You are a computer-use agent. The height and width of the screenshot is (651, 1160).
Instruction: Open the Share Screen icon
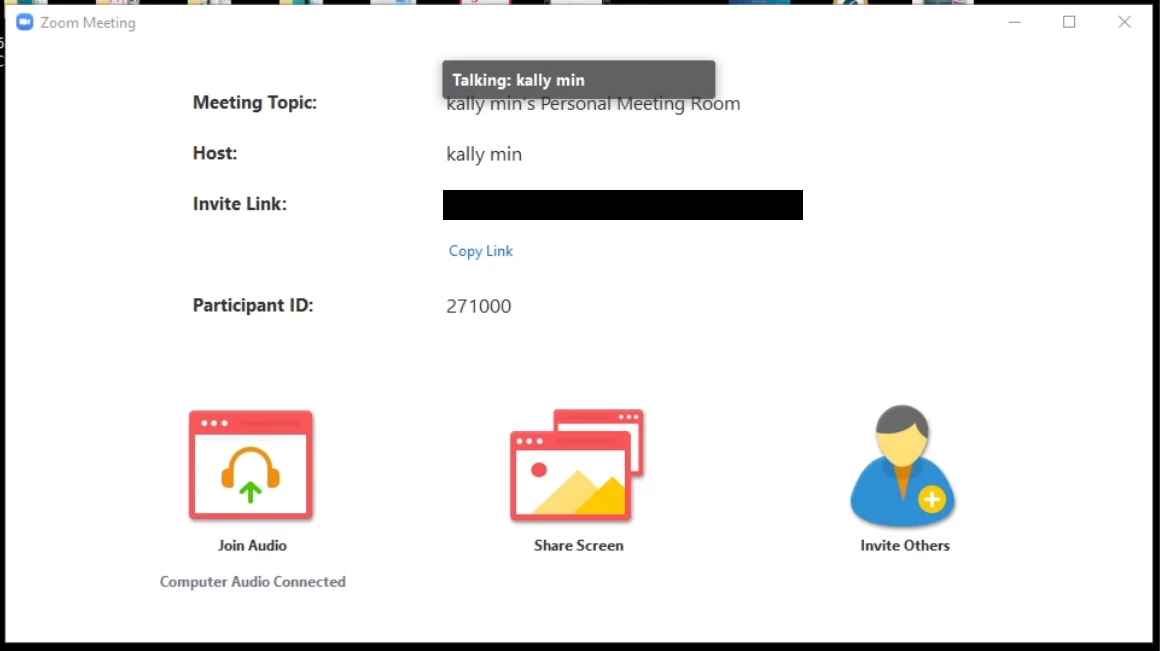point(577,465)
